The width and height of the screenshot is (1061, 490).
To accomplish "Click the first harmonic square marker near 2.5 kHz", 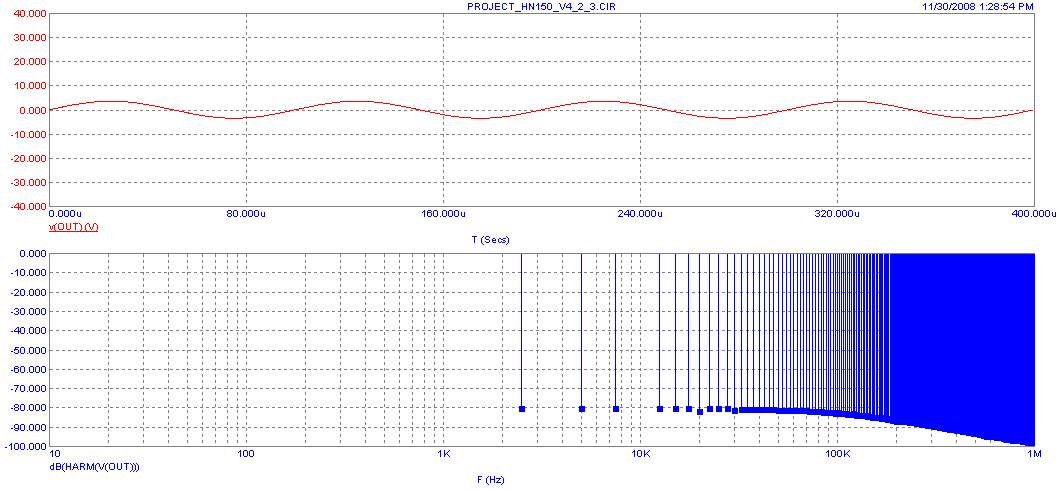I will [522, 409].
